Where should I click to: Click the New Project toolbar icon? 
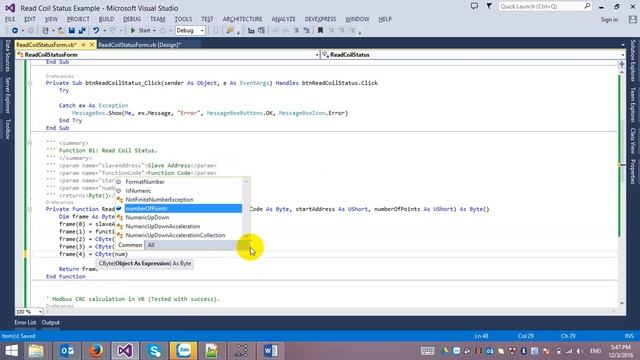click(x=46, y=31)
